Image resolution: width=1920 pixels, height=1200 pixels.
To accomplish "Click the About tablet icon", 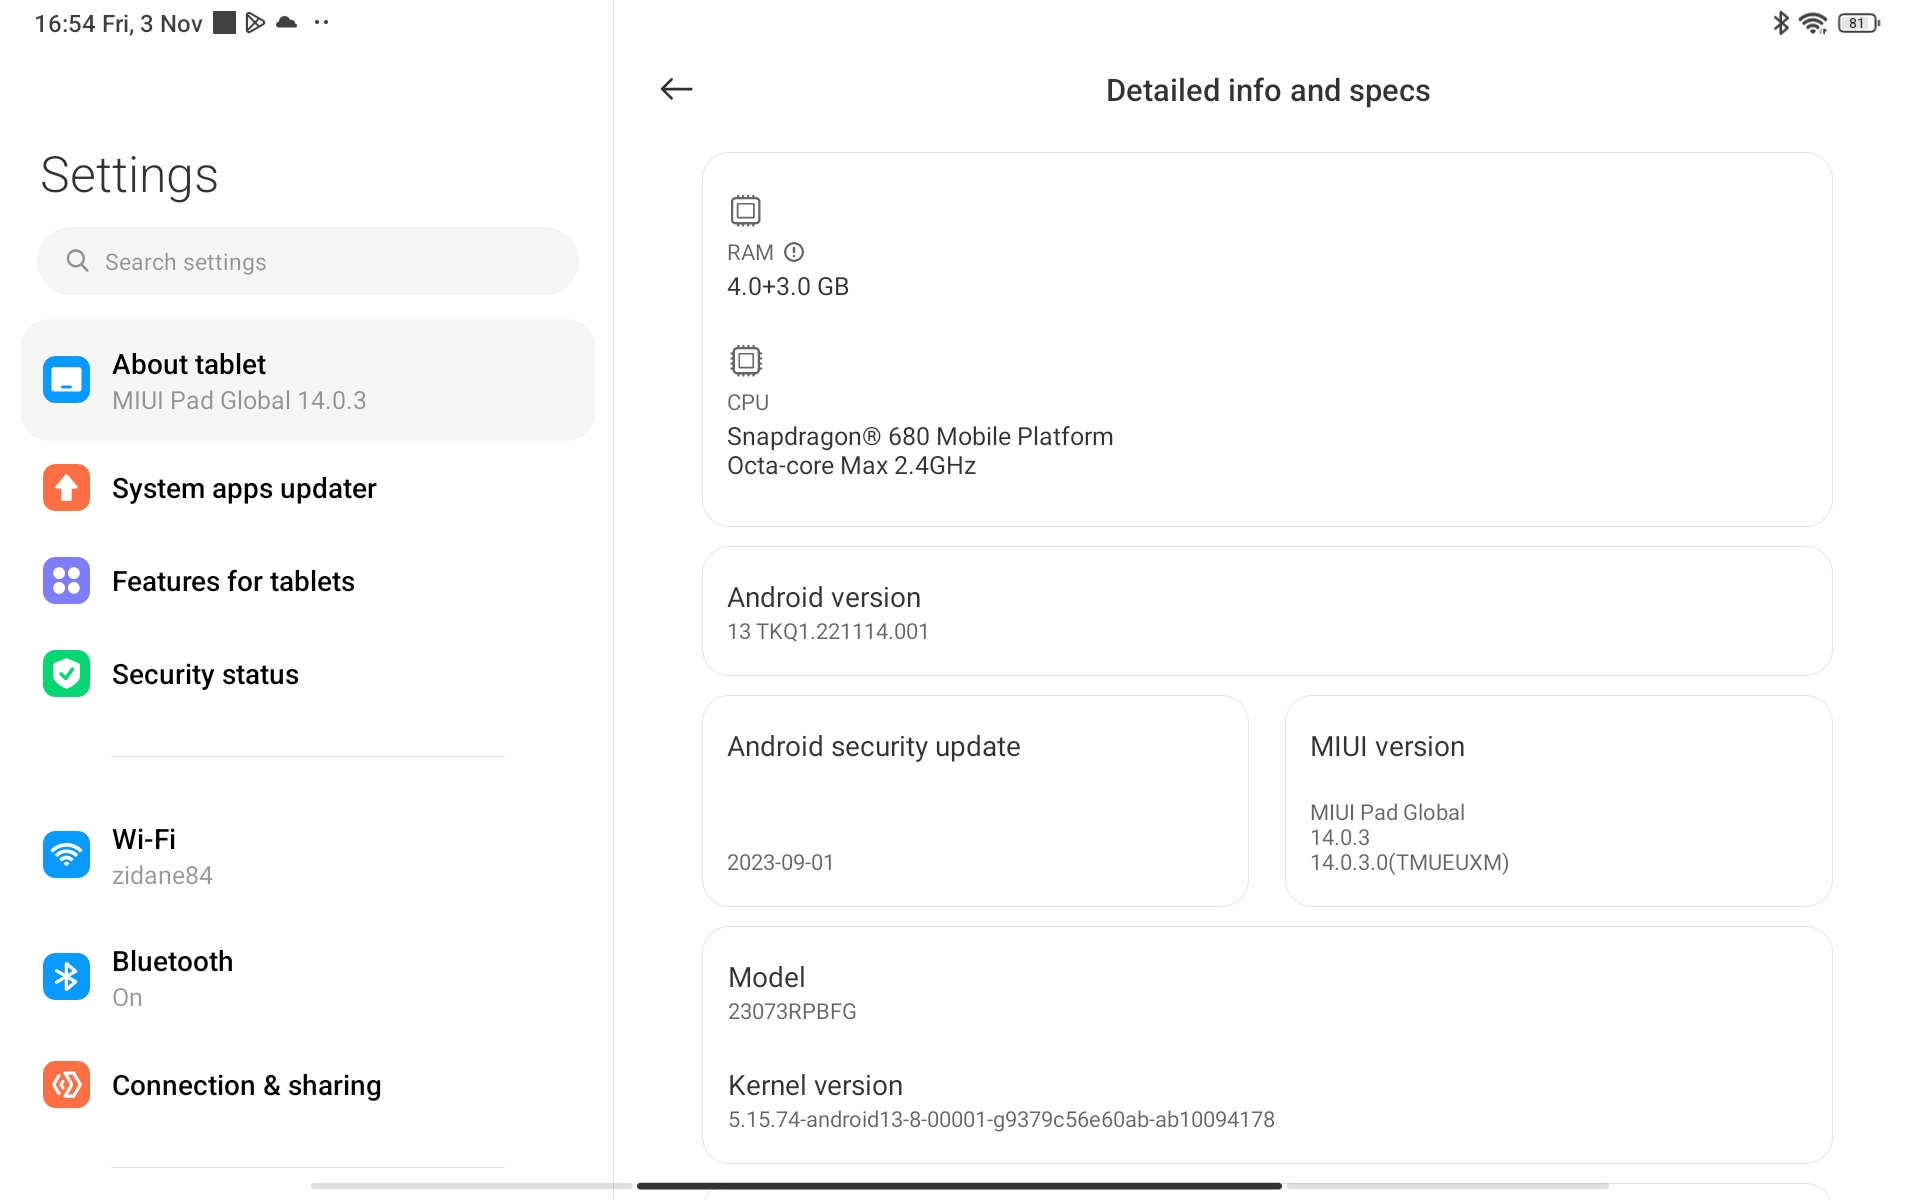I will [x=66, y=380].
